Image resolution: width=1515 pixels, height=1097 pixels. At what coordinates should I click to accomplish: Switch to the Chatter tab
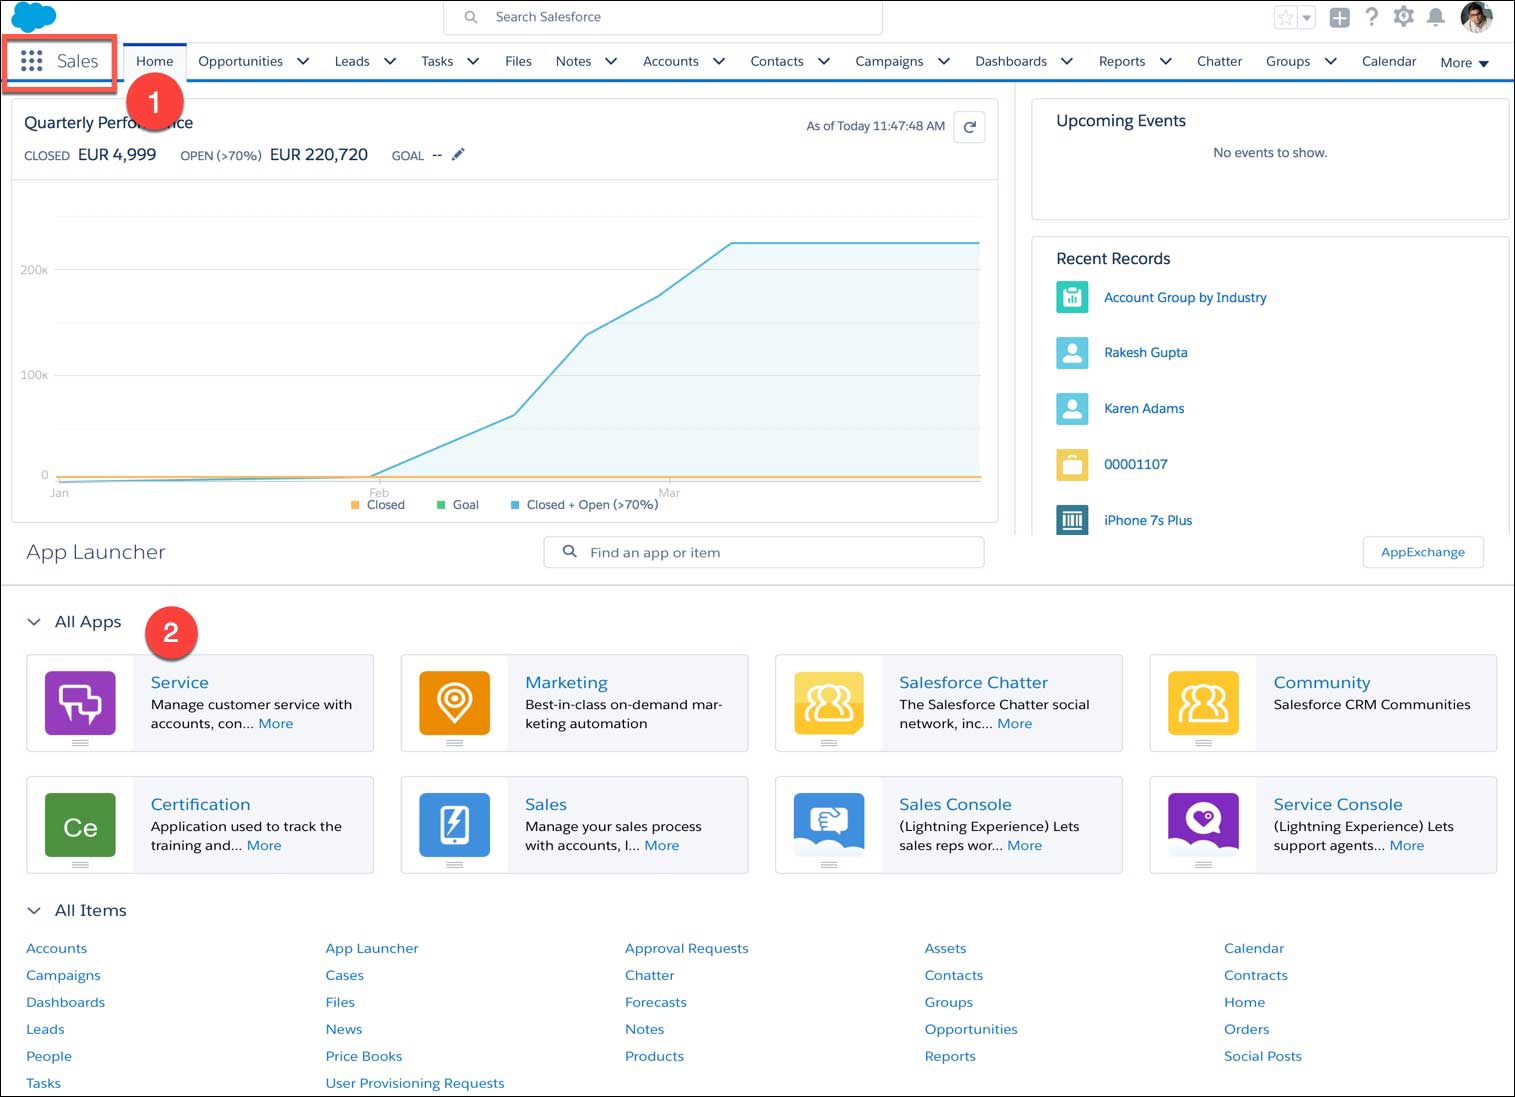click(1219, 61)
